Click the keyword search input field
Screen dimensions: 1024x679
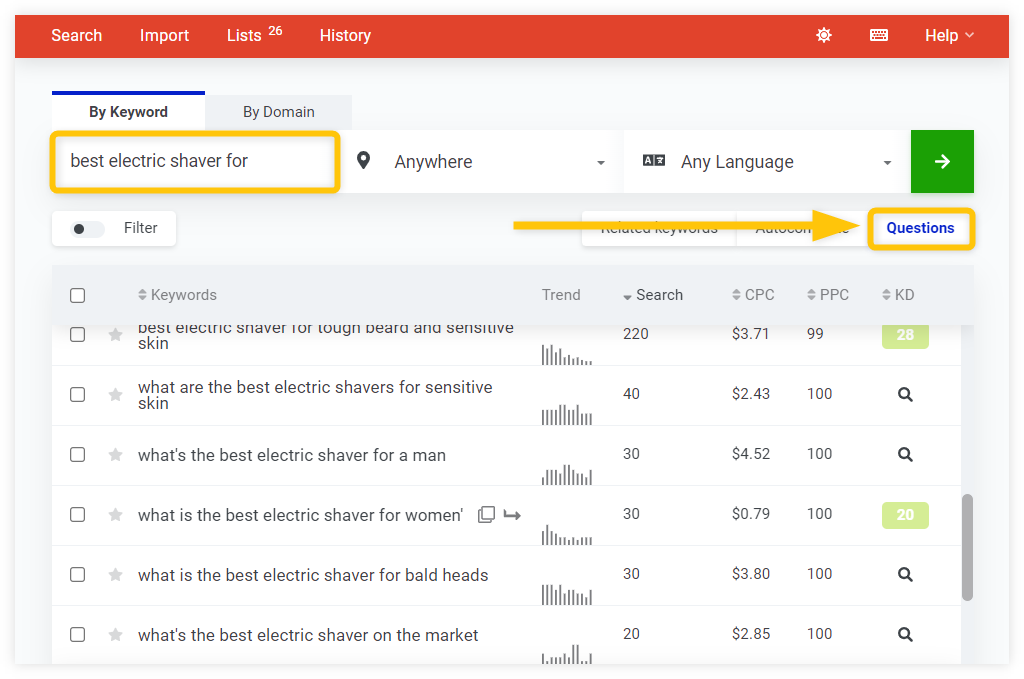(195, 161)
